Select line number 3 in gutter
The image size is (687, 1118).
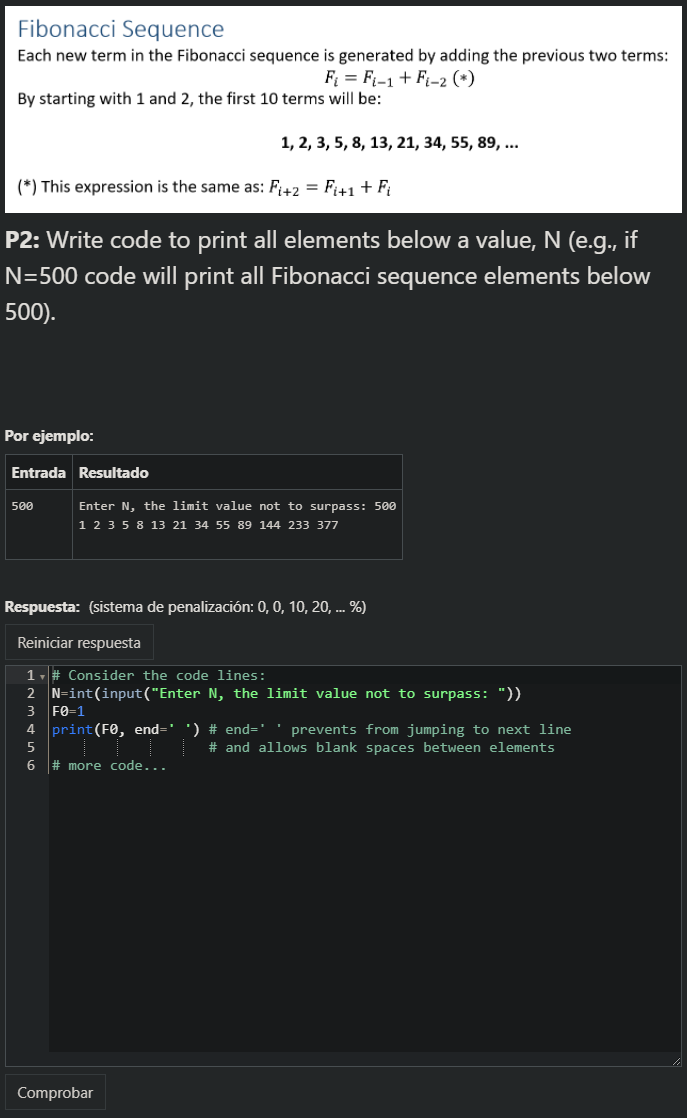[31, 711]
